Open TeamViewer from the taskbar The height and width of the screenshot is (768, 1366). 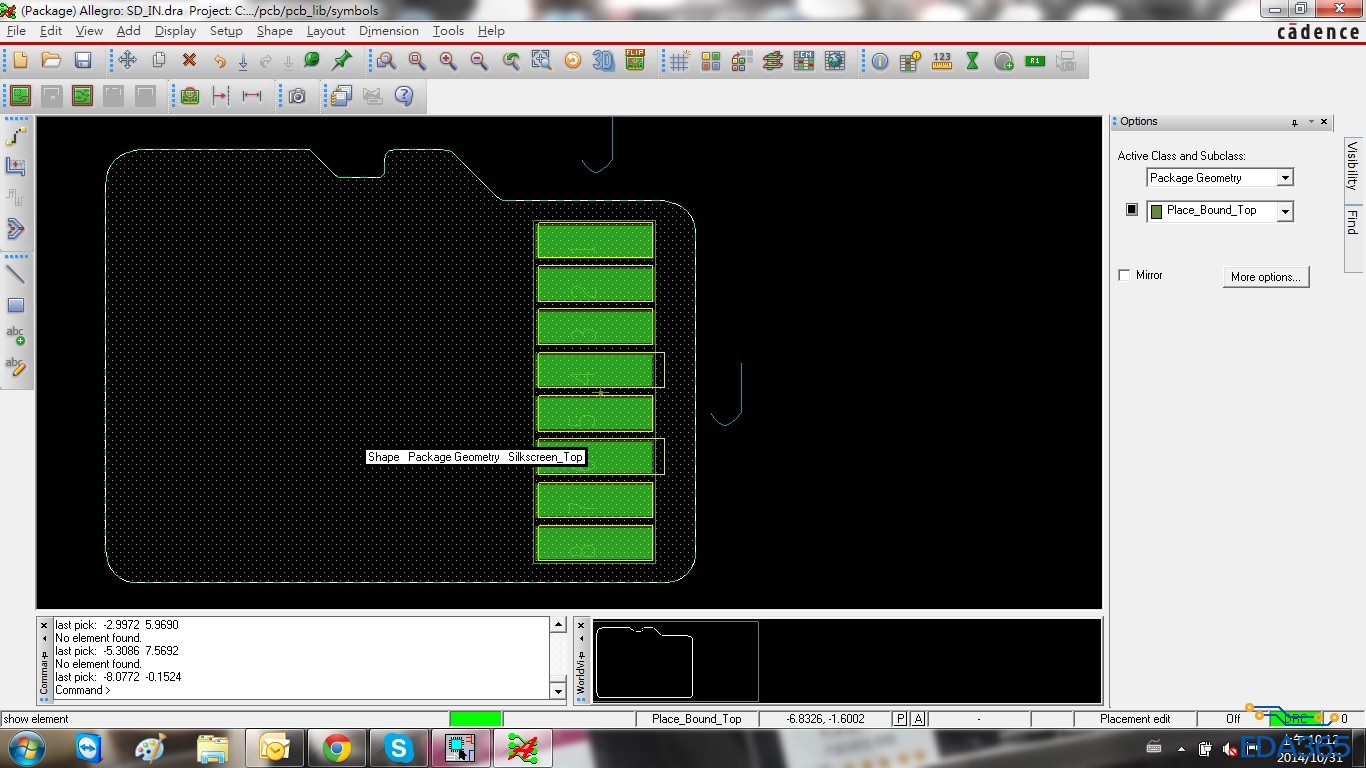point(89,748)
